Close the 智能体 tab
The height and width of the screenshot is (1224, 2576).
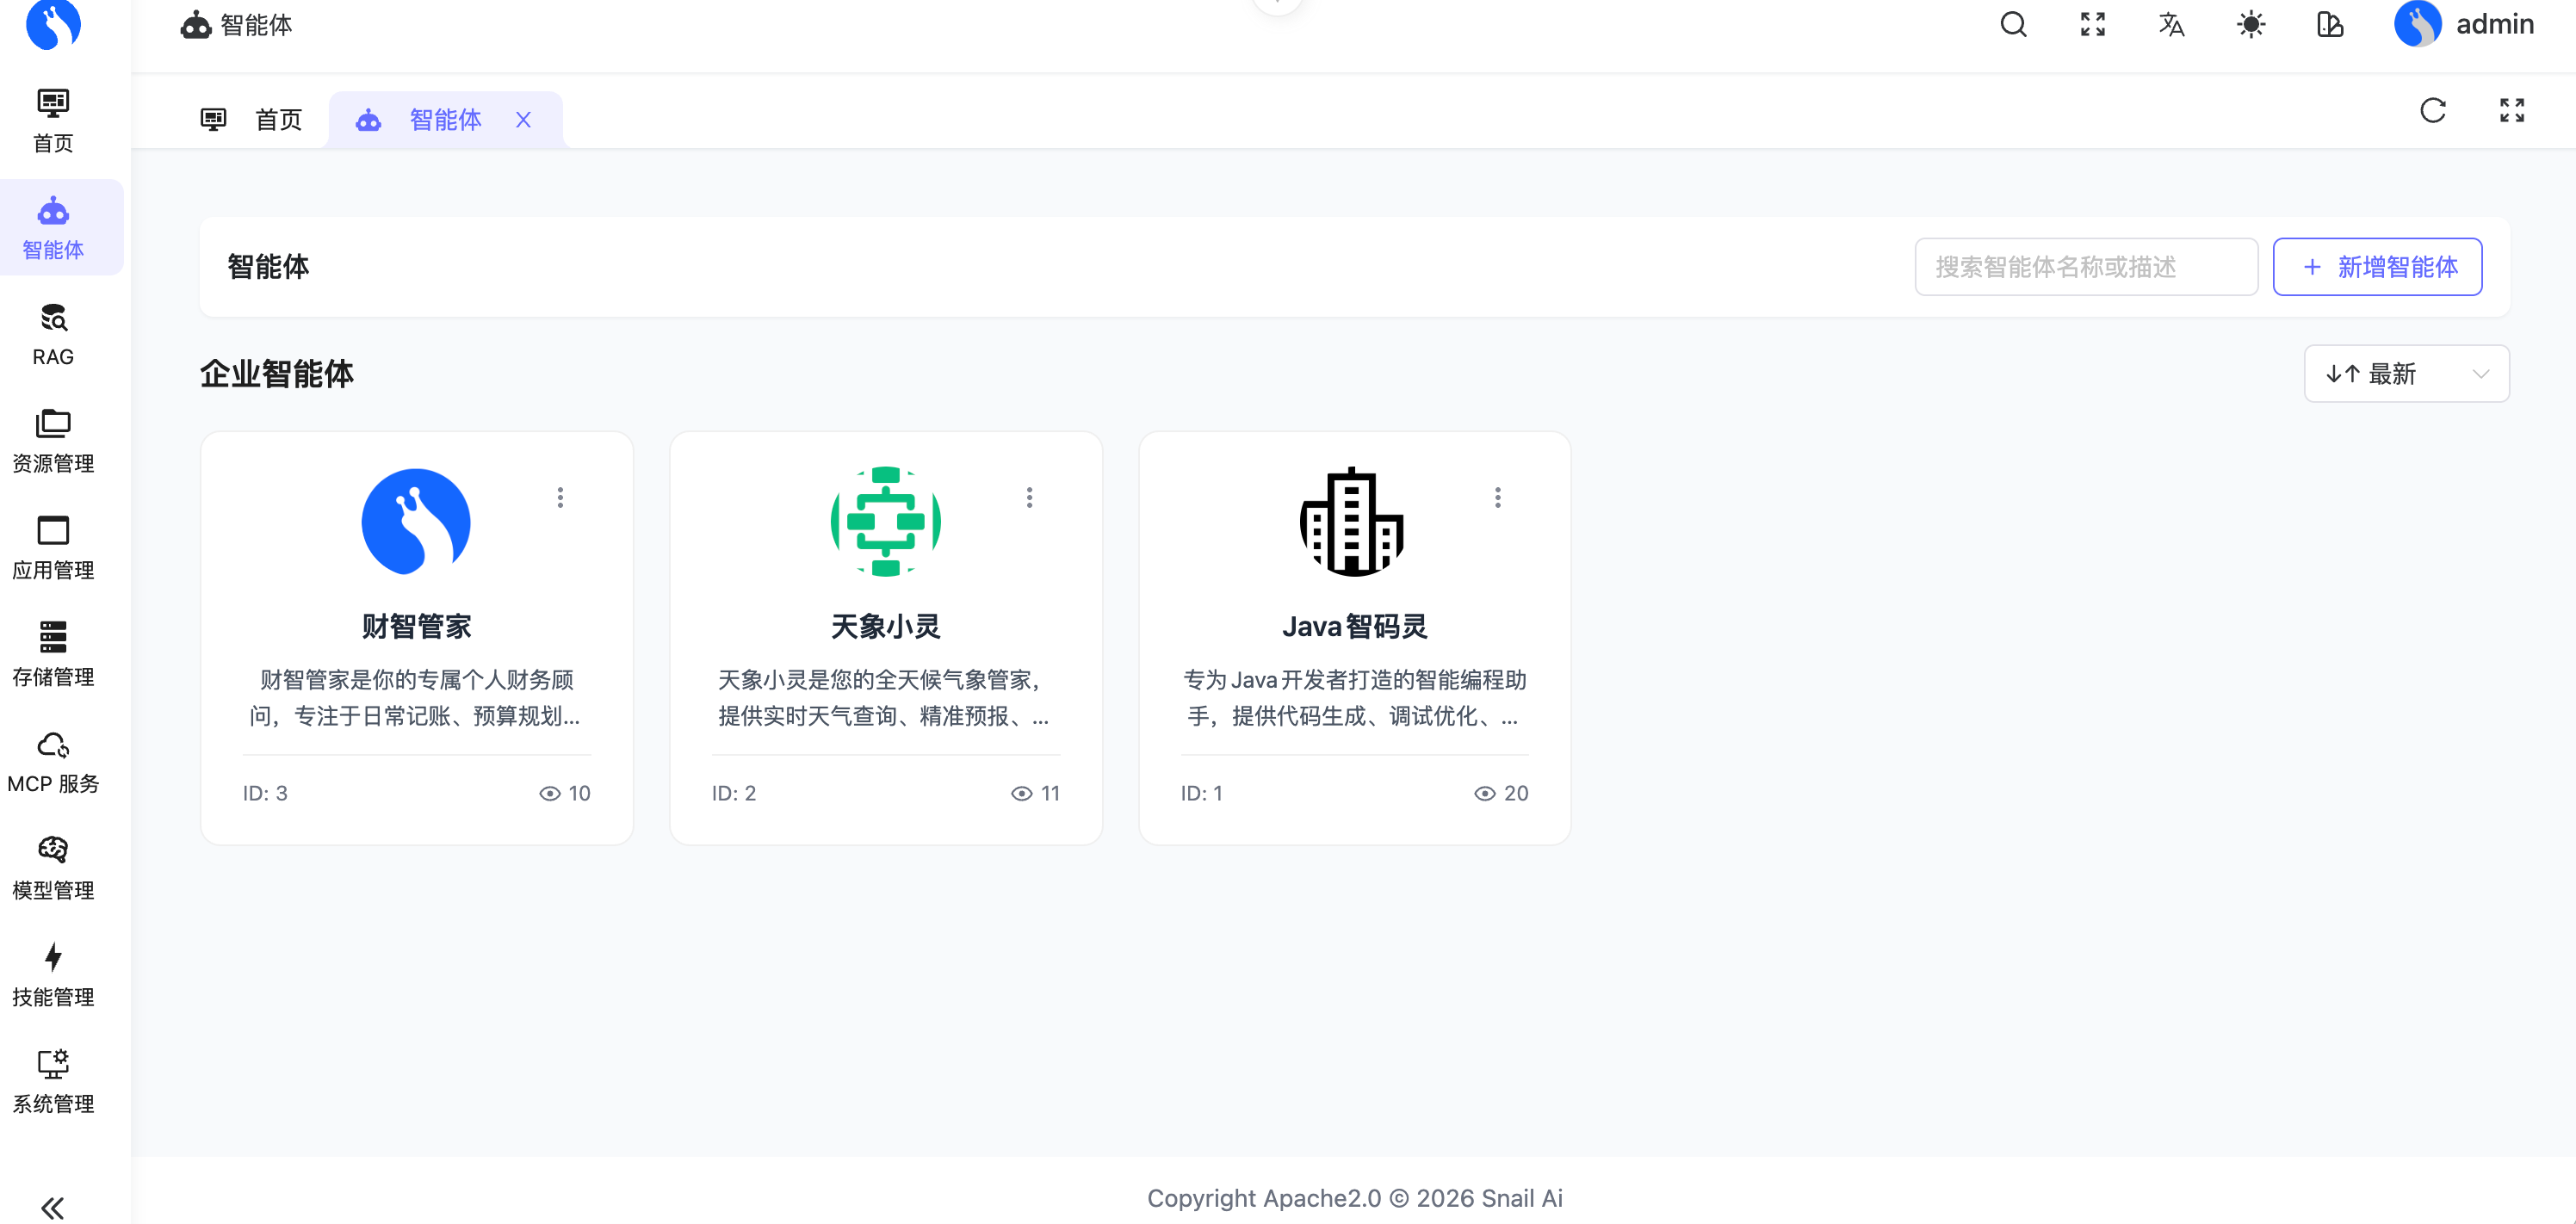pos(523,120)
